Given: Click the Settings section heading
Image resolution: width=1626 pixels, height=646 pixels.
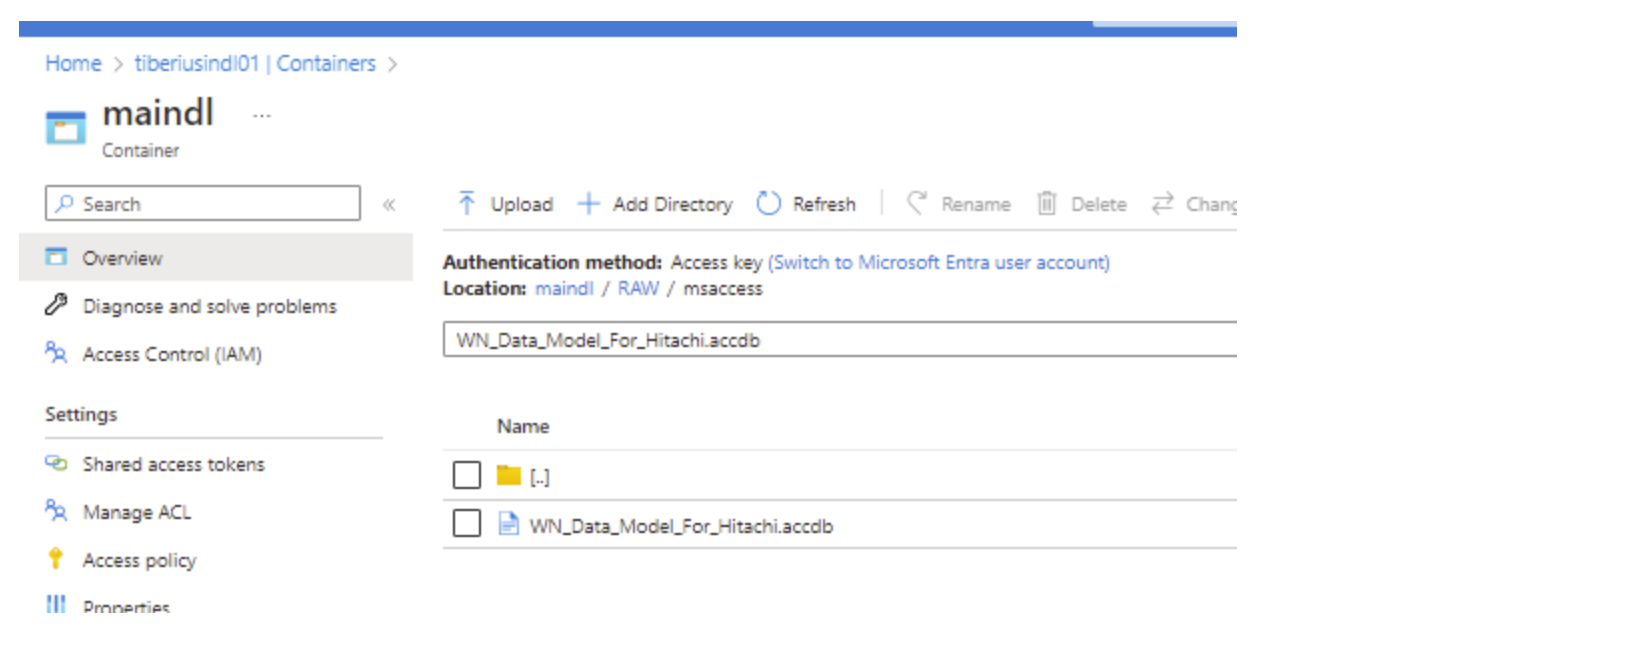Looking at the screenshot, I should click(81, 414).
